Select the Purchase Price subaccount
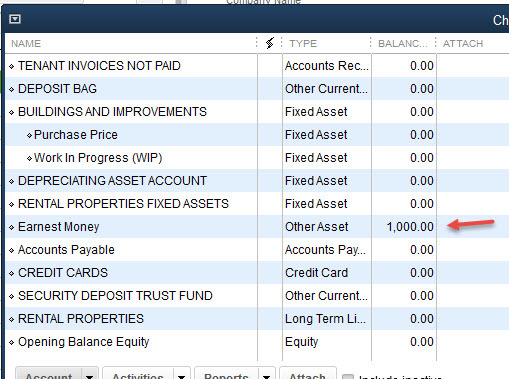Viewport: 509px width, 379px height. (76, 135)
